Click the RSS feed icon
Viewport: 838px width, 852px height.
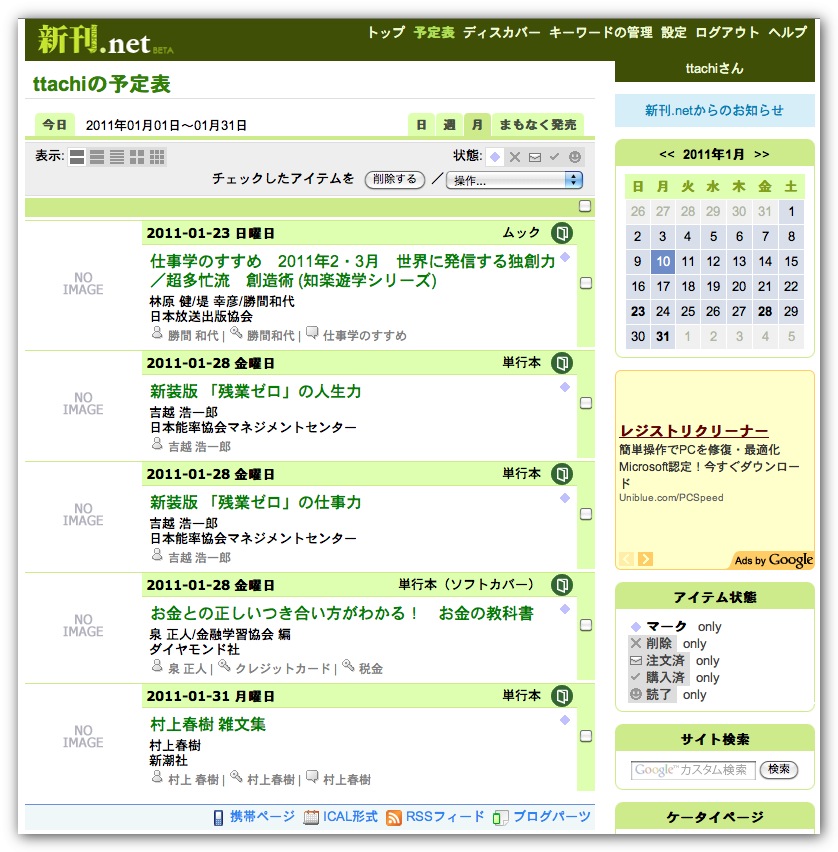394,817
